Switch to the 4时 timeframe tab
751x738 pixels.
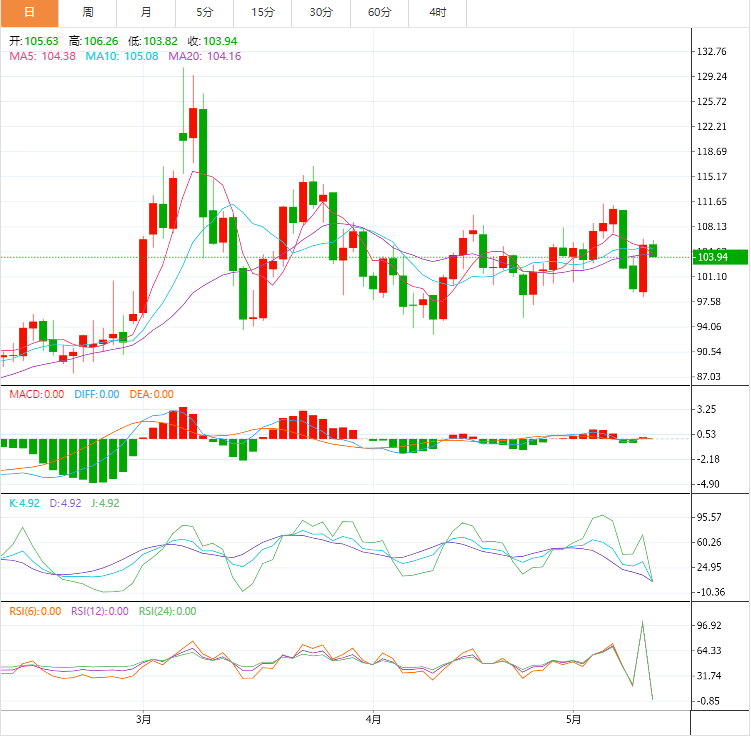coord(438,13)
